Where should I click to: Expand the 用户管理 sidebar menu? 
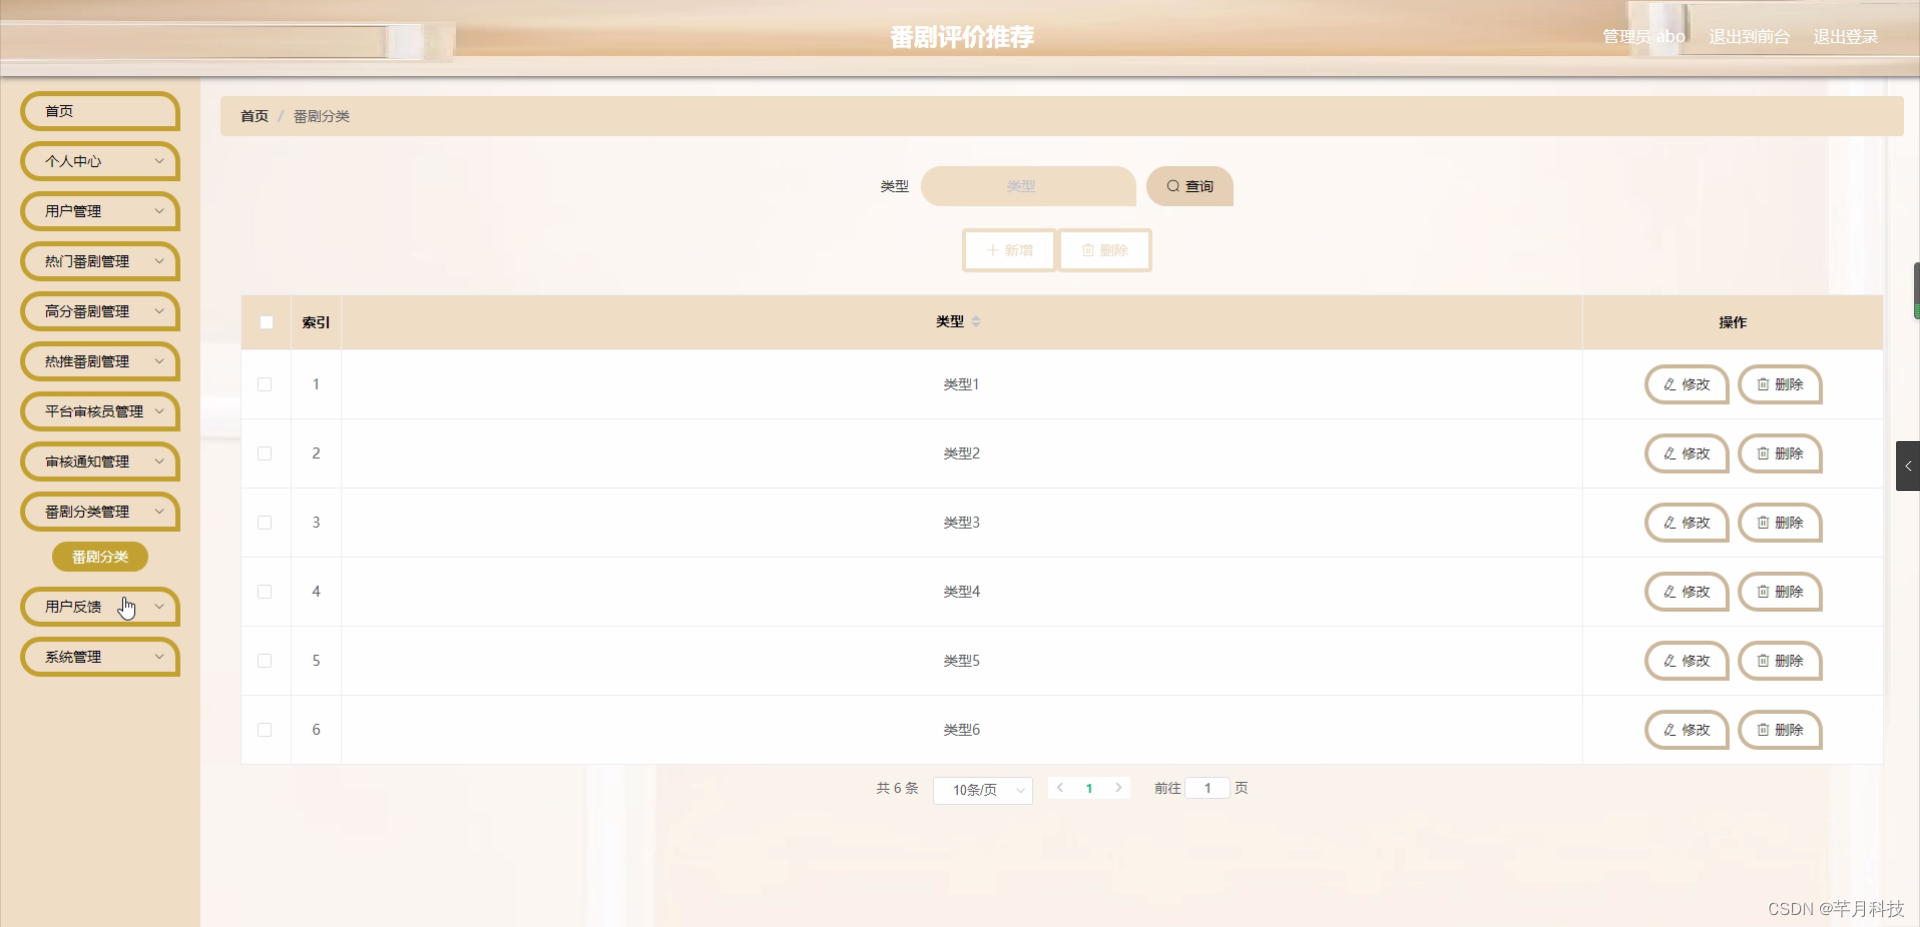click(99, 211)
